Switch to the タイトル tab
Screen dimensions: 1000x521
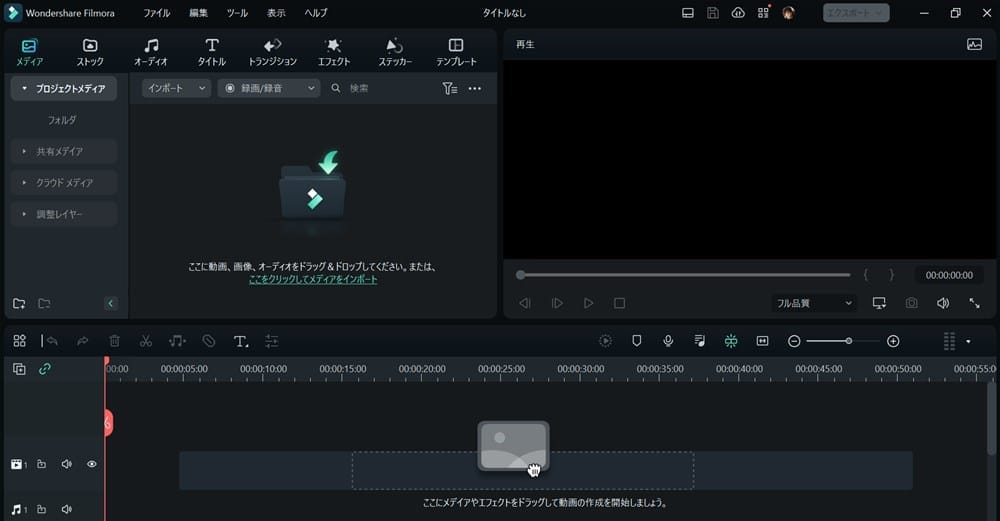[x=212, y=52]
